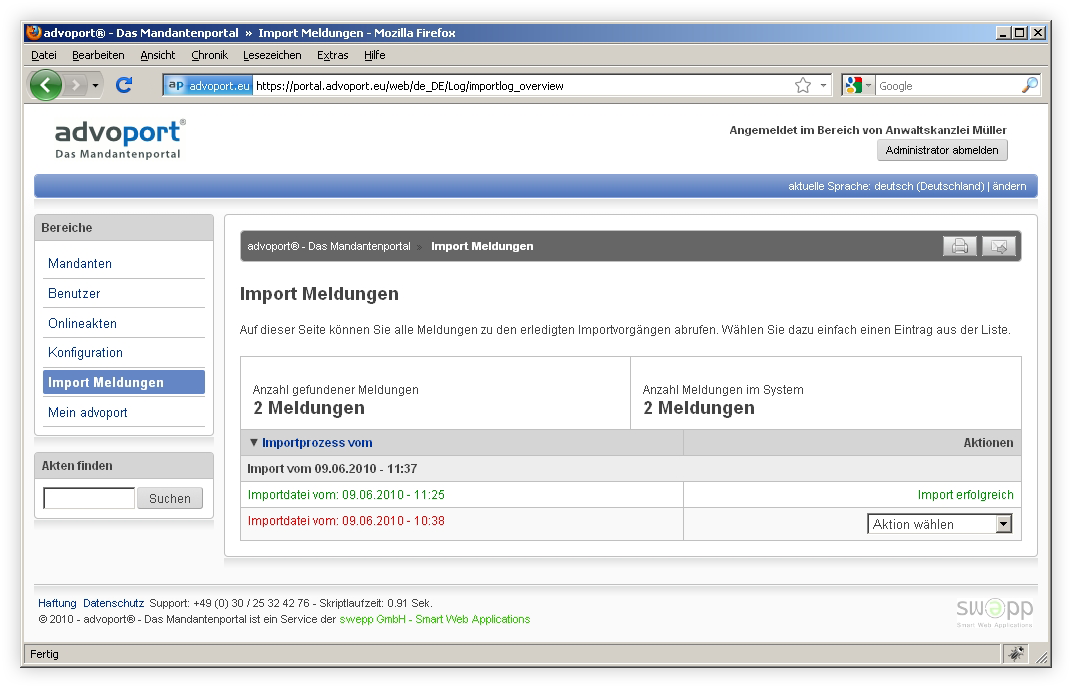Image resolution: width=1072 pixels, height=688 pixels.
Task: Reload the page with refresh icon
Action: coord(124,85)
